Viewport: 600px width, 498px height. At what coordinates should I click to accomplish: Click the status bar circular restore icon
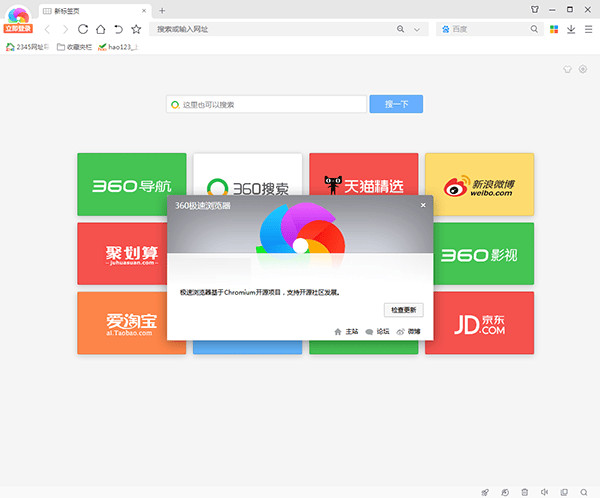[x=505, y=492]
